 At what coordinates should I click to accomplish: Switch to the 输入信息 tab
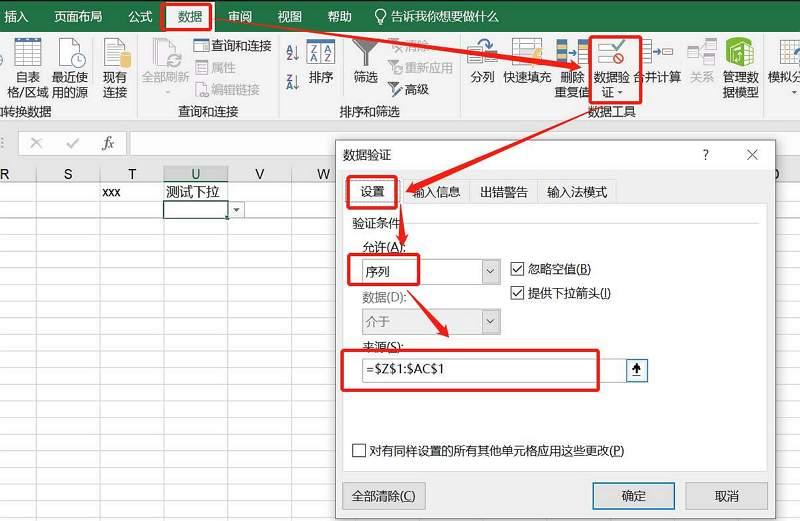pyautogui.click(x=436, y=192)
